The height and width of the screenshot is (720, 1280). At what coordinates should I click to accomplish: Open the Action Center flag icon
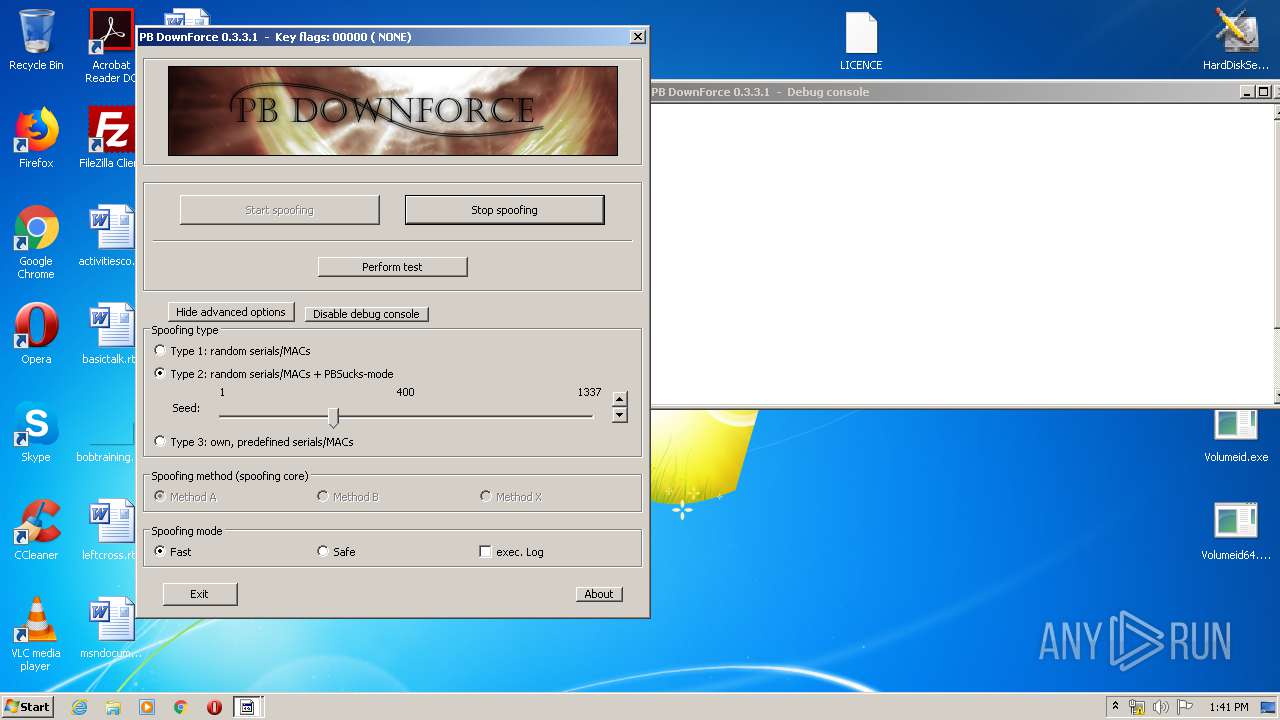coord(1183,707)
